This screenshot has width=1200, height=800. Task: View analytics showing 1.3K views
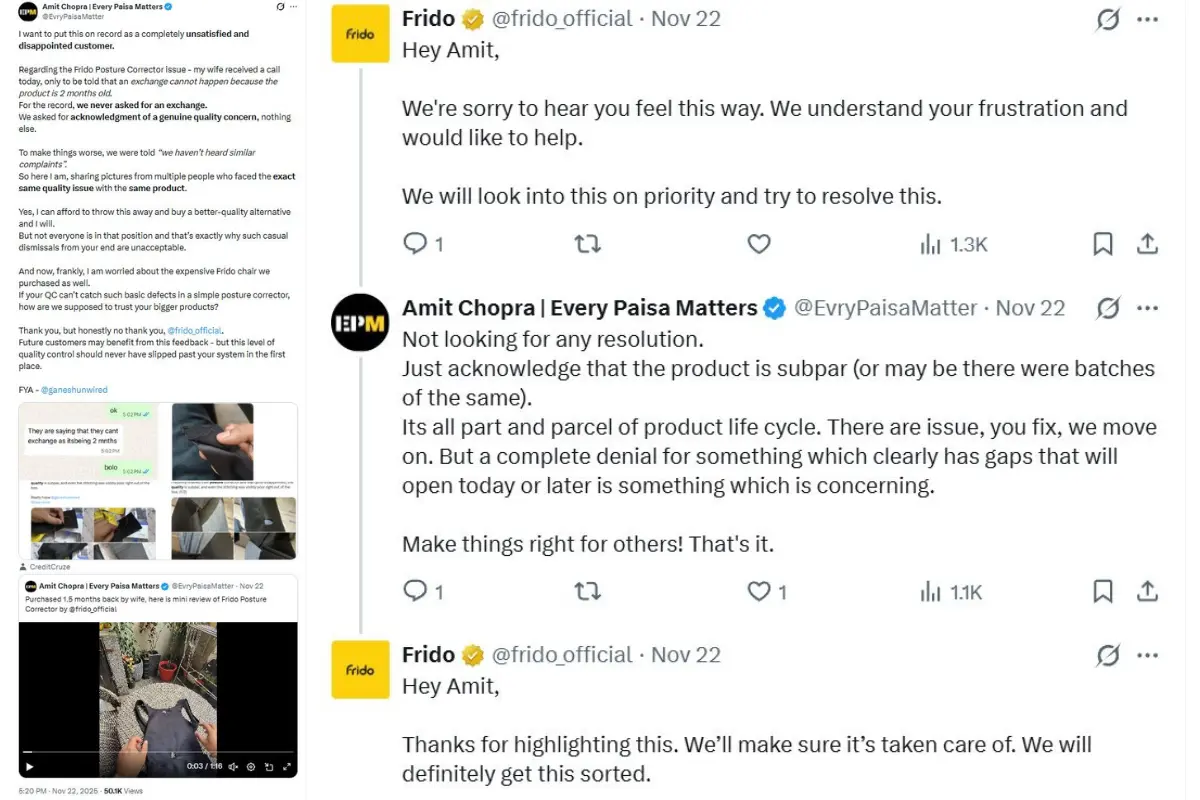[x=953, y=243]
